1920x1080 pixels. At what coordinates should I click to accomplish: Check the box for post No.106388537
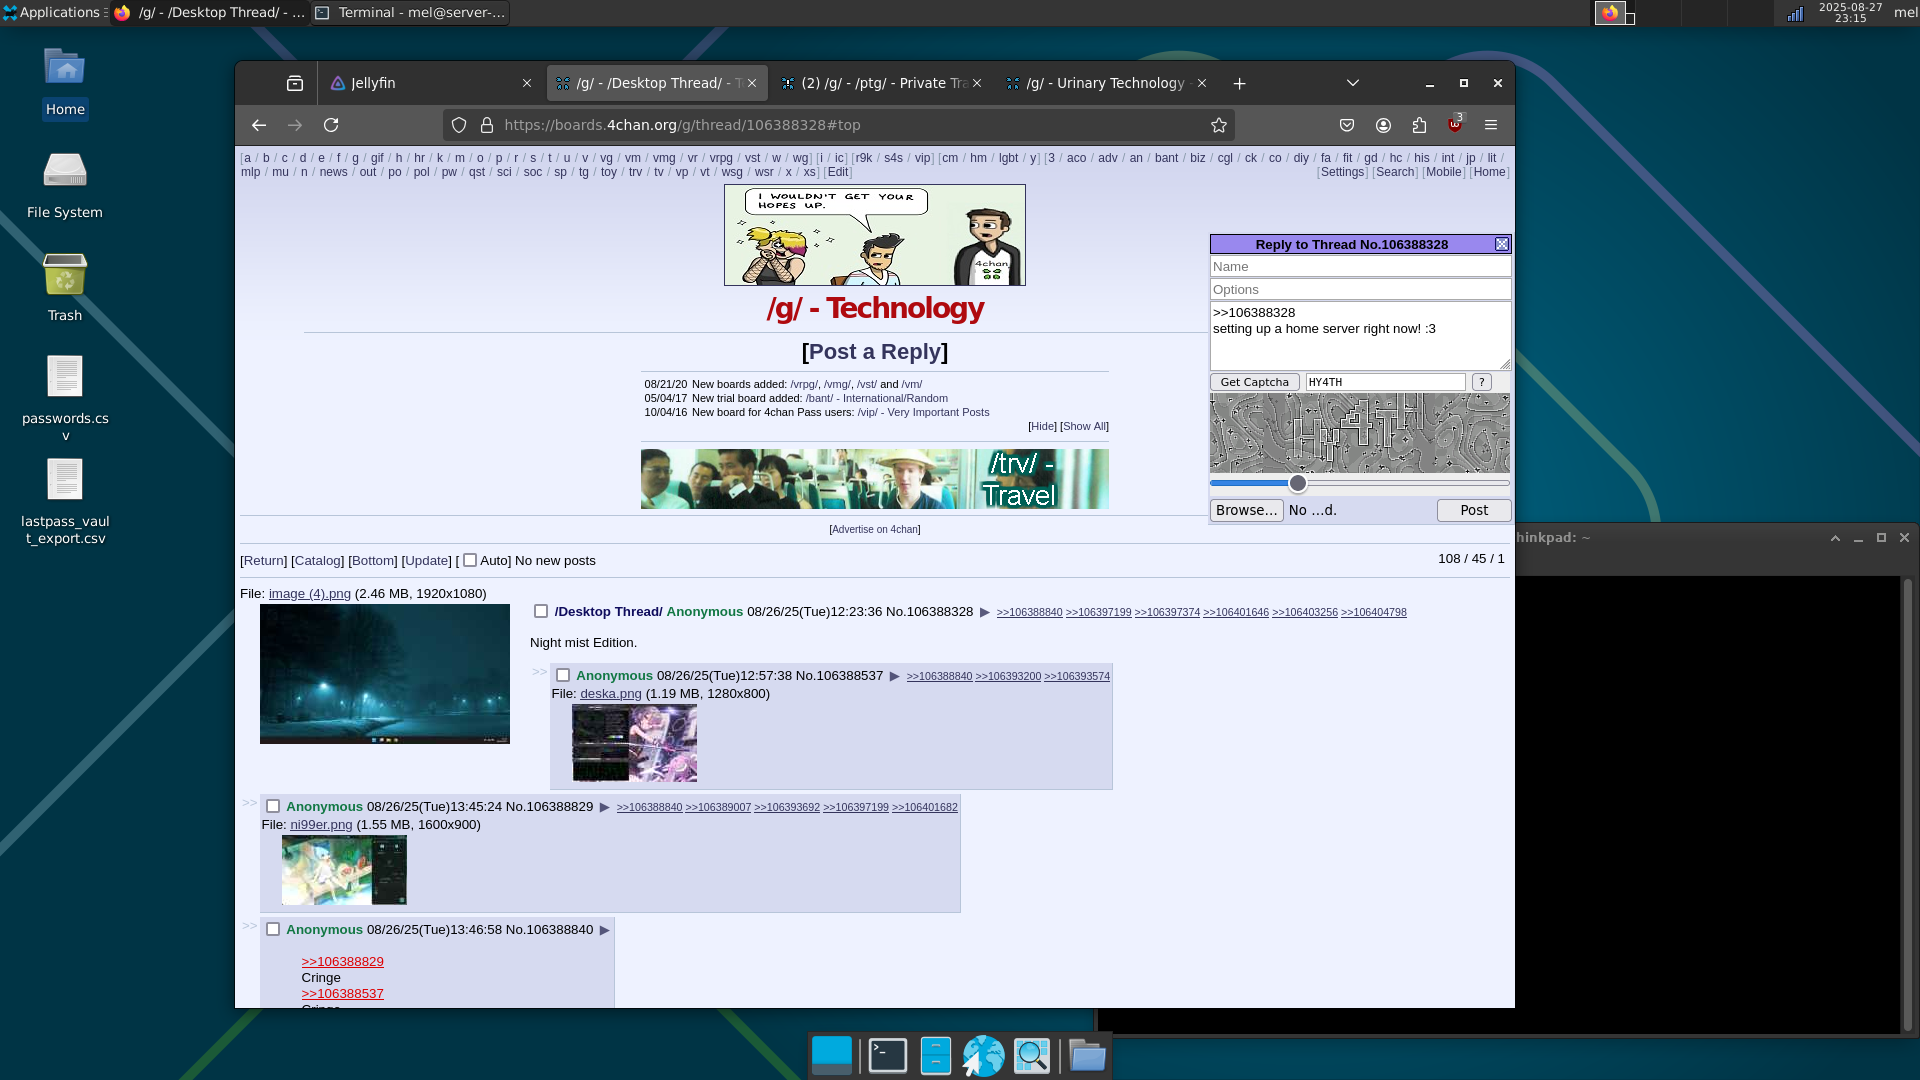point(563,675)
